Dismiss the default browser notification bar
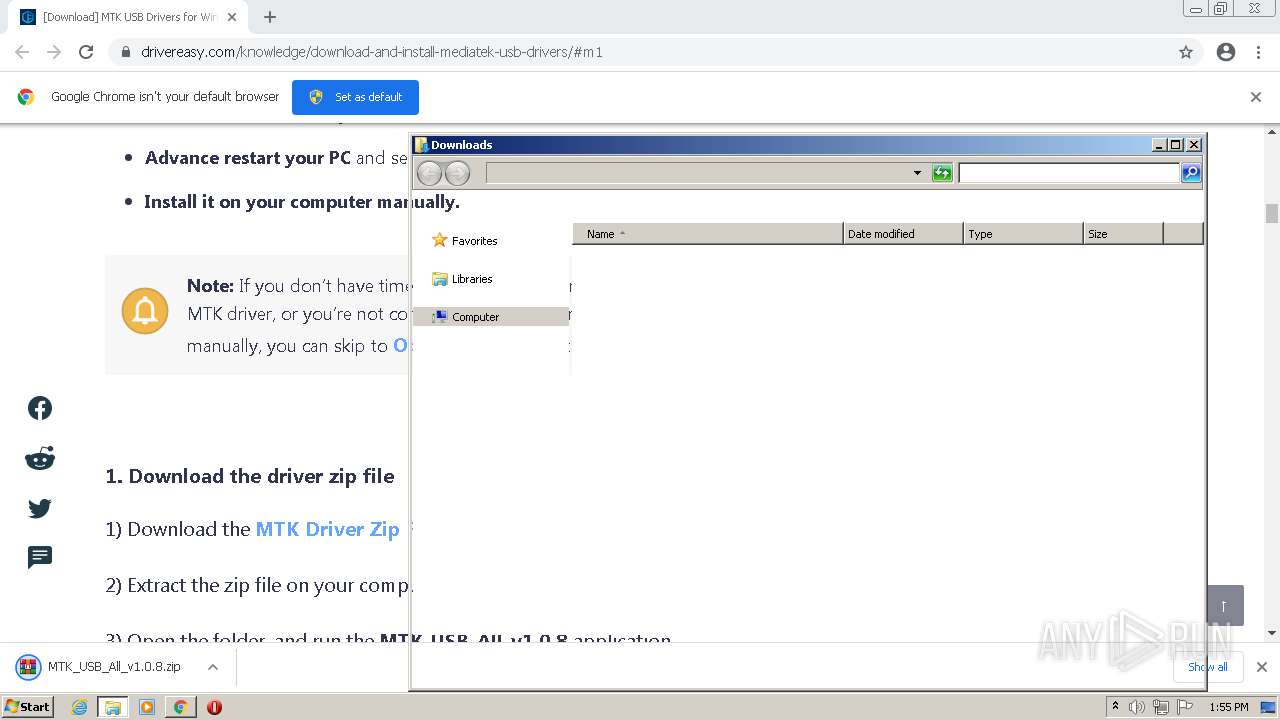The image size is (1280, 720). [x=1256, y=97]
